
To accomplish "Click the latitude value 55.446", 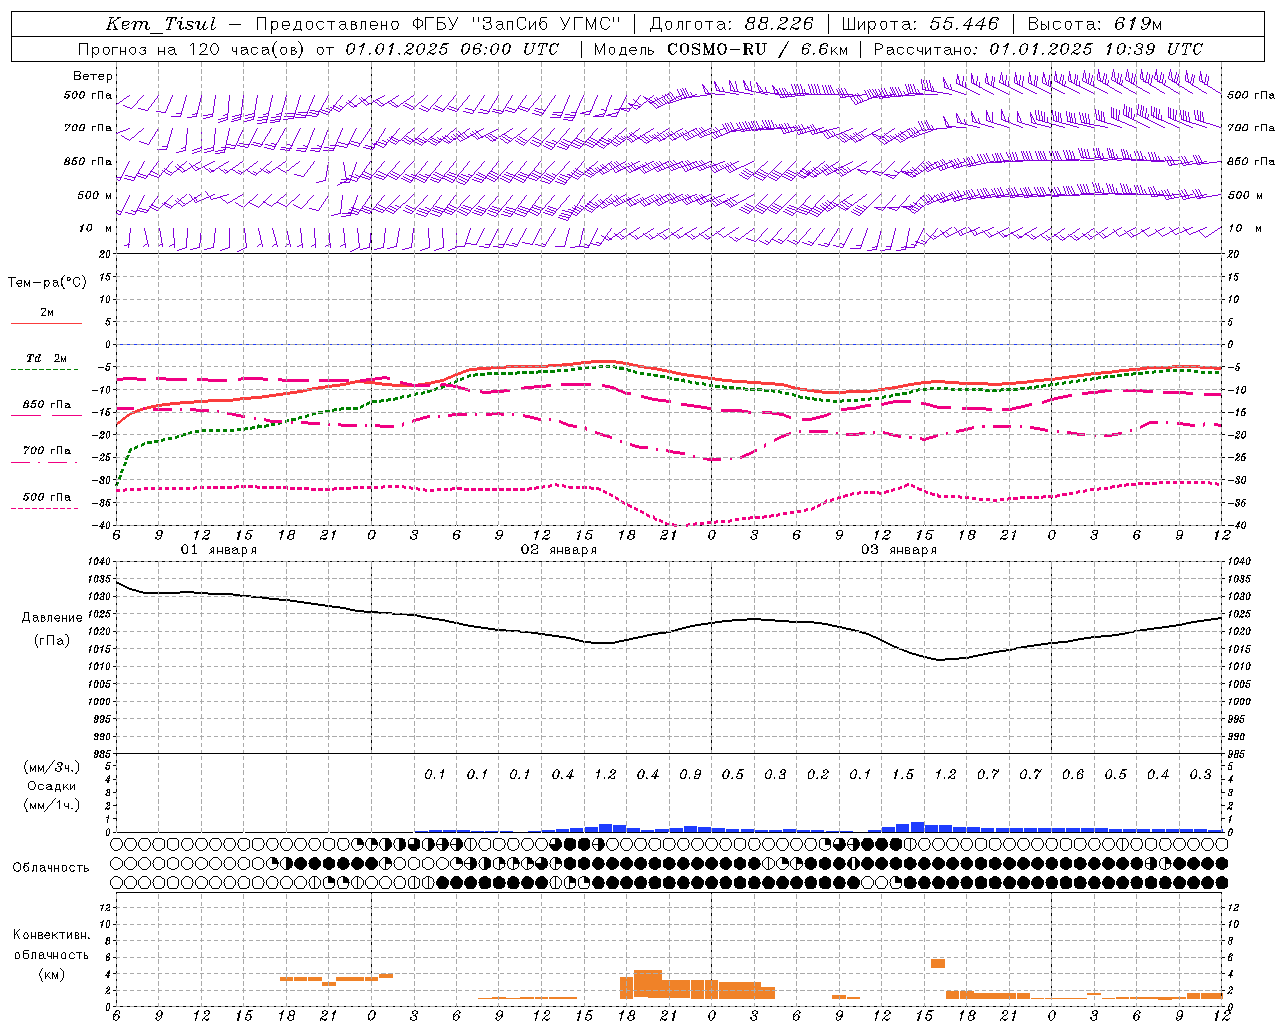I will point(964,24).
